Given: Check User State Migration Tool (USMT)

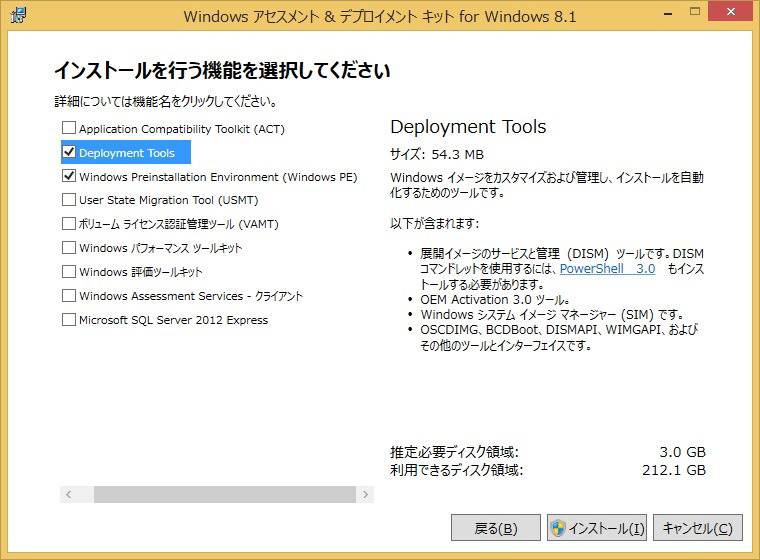Looking at the screenshot, I should coord(69,199).
